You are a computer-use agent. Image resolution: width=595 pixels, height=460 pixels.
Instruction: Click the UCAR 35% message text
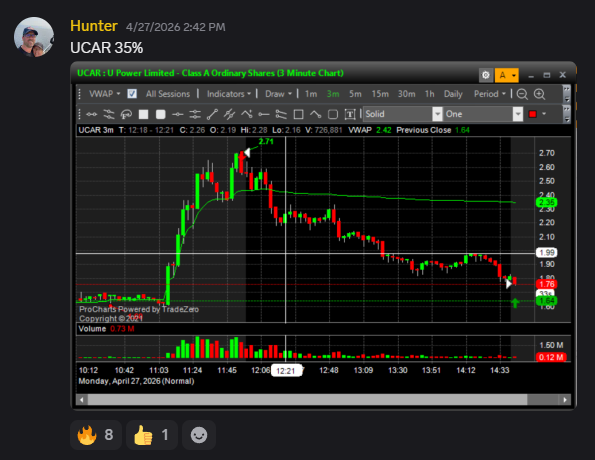107,48
